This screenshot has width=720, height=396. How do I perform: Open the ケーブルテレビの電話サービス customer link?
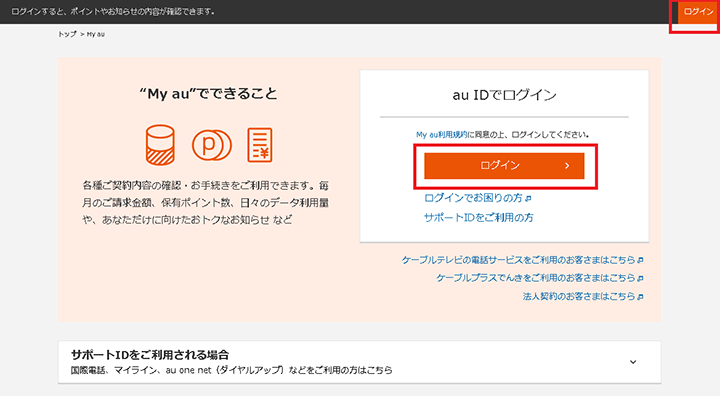523,260
